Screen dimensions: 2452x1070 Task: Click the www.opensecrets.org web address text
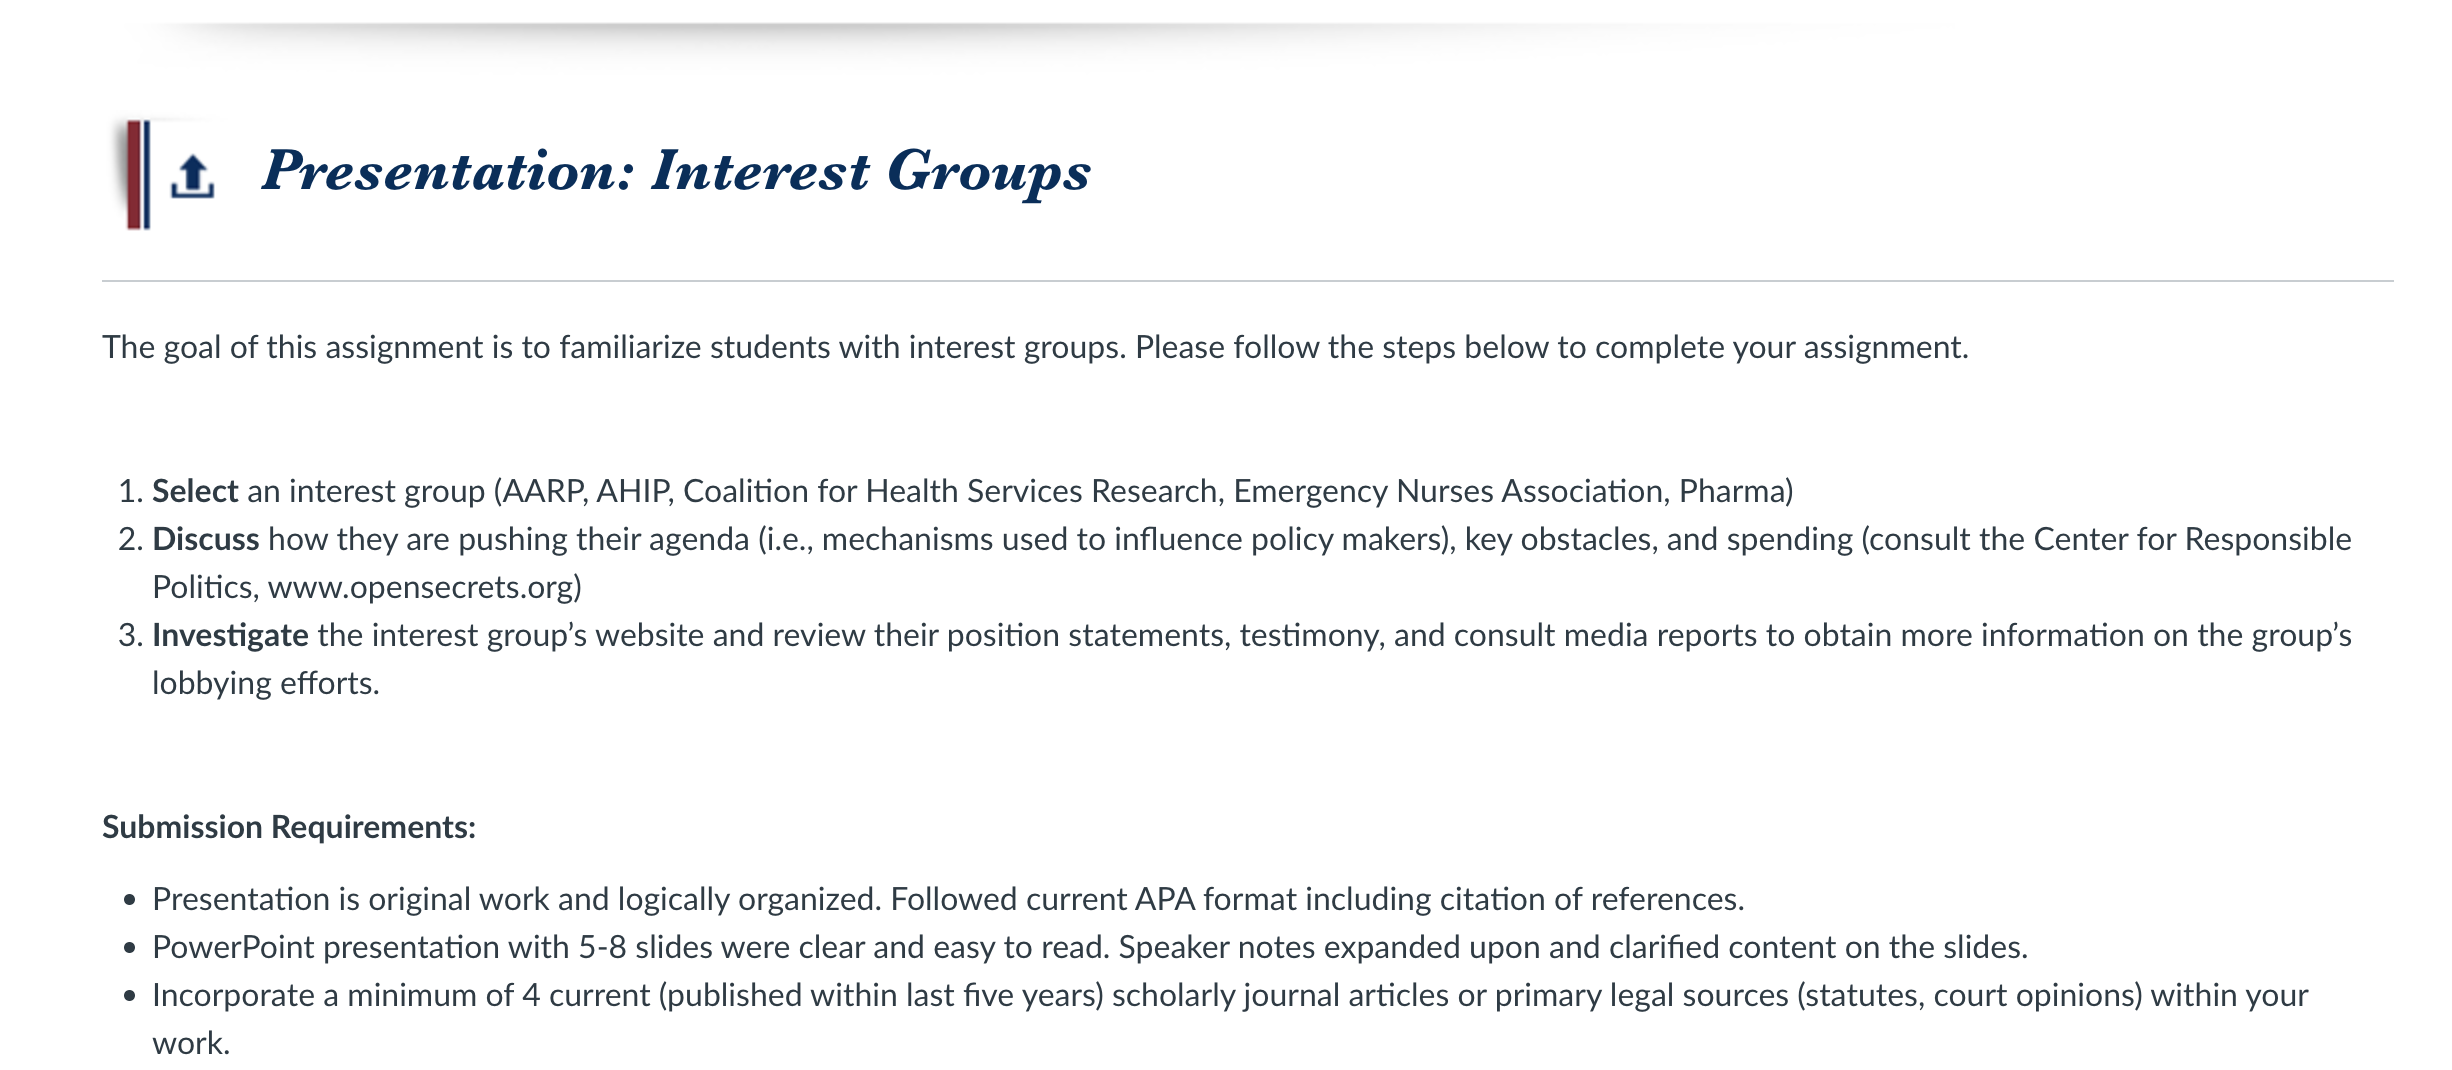[x=420, y=587]
